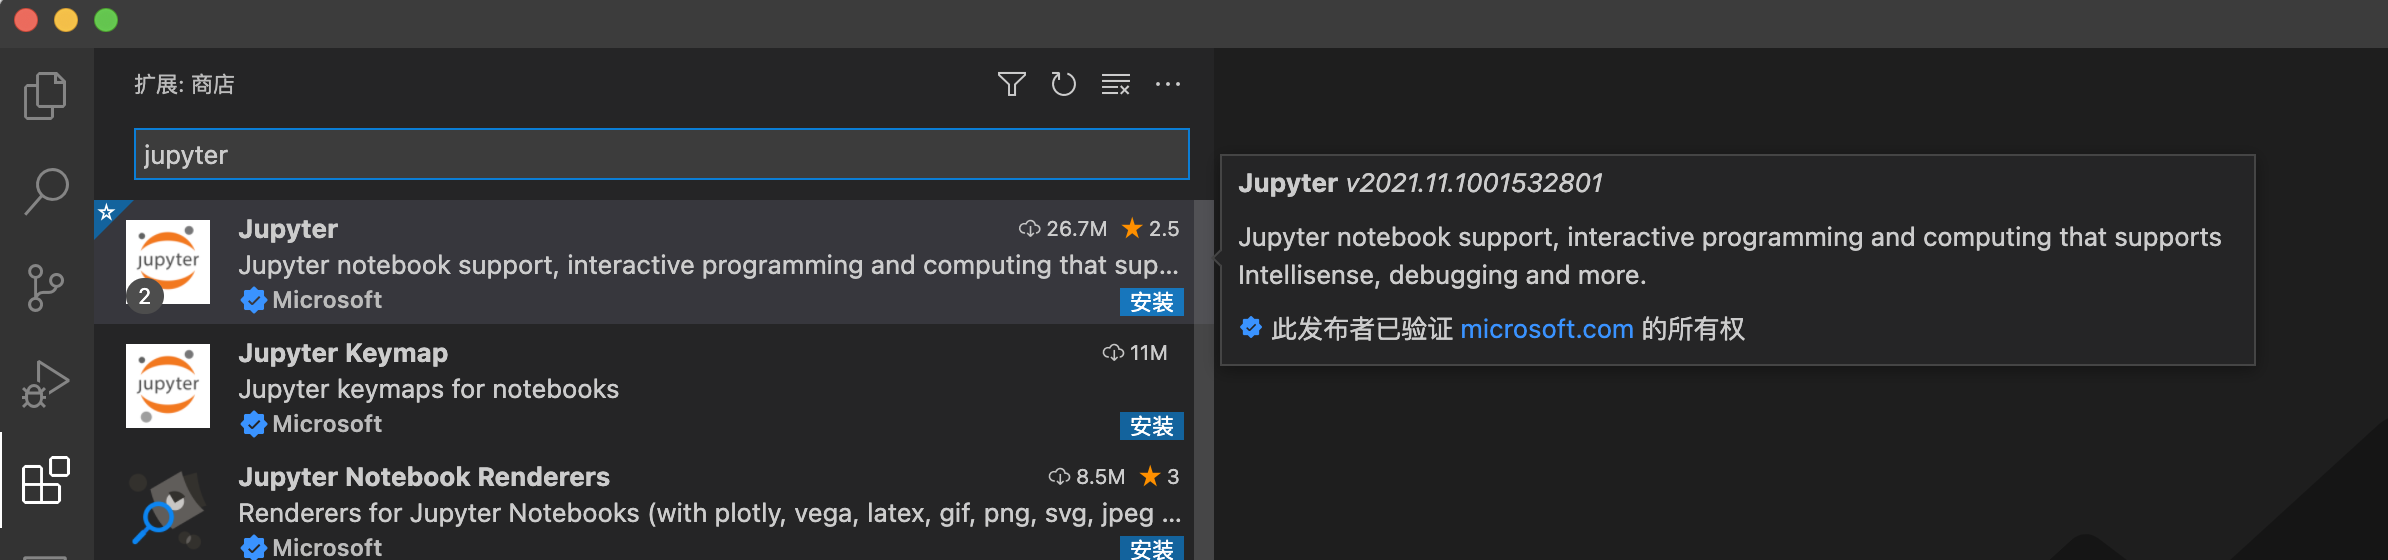Open Source Control view
Image resolution: width=2388 pixels, height=560 pixels.
(x=45, y=288)
